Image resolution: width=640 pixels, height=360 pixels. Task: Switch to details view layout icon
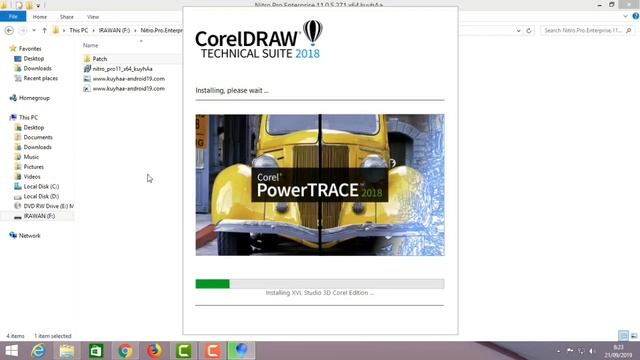pyautogui.click(x=623, y=336)
